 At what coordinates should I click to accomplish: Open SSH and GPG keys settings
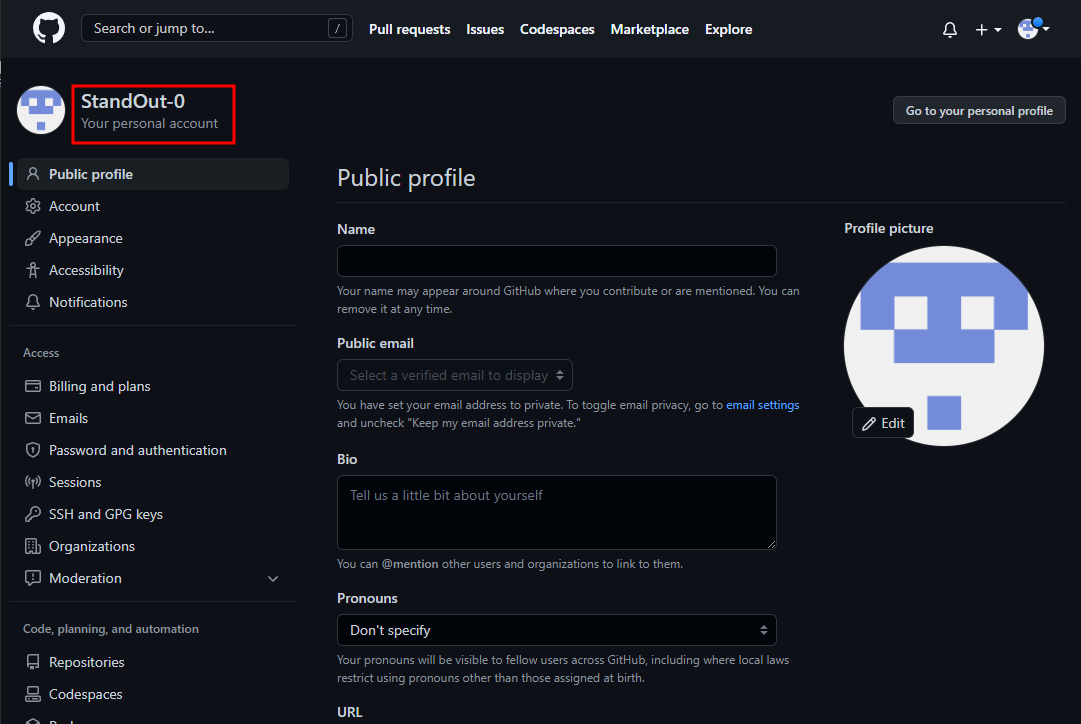(153, 514)
